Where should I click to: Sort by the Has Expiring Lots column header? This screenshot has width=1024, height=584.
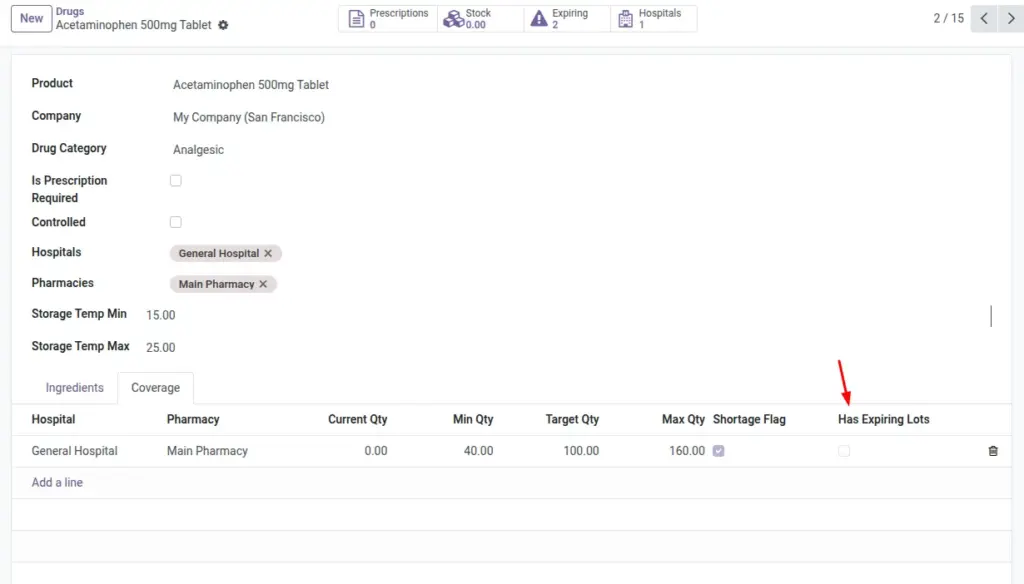coord(884,419)
